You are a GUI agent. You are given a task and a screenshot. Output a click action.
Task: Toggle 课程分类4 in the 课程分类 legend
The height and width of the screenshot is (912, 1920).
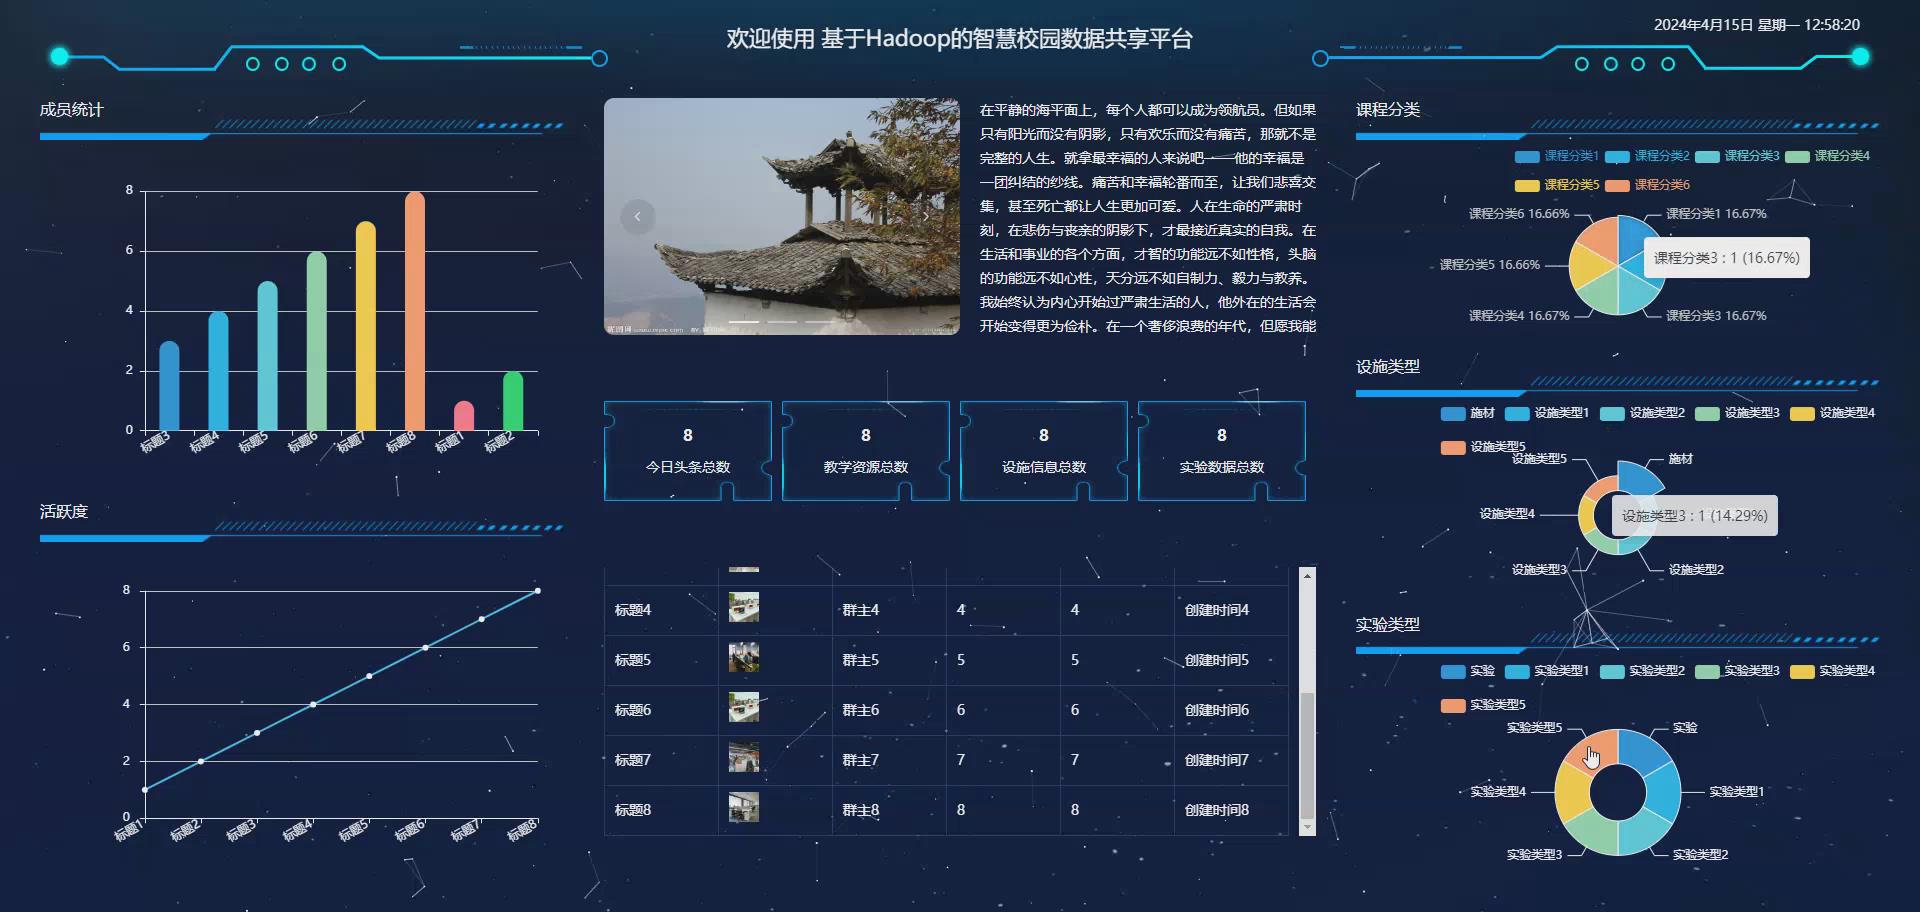click(1827, 156)
